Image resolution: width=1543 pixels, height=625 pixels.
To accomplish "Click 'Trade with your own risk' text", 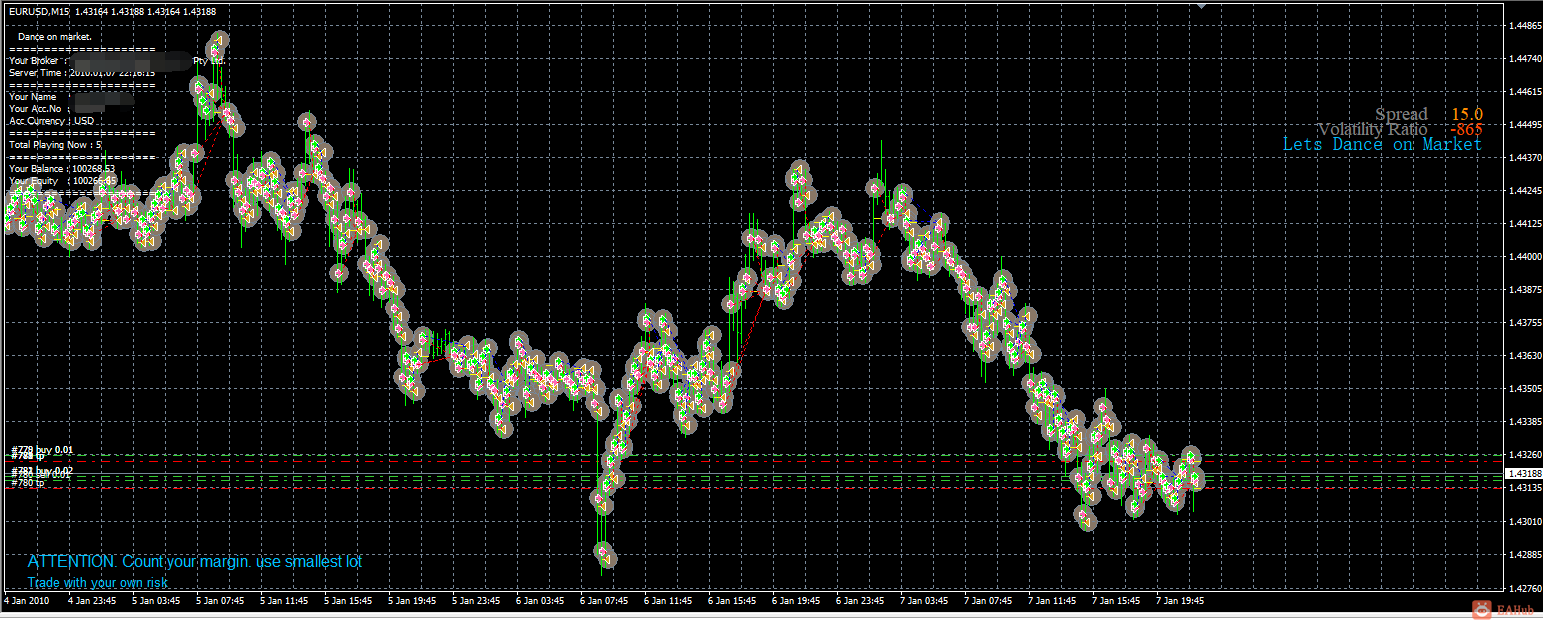I will [98, 582].
